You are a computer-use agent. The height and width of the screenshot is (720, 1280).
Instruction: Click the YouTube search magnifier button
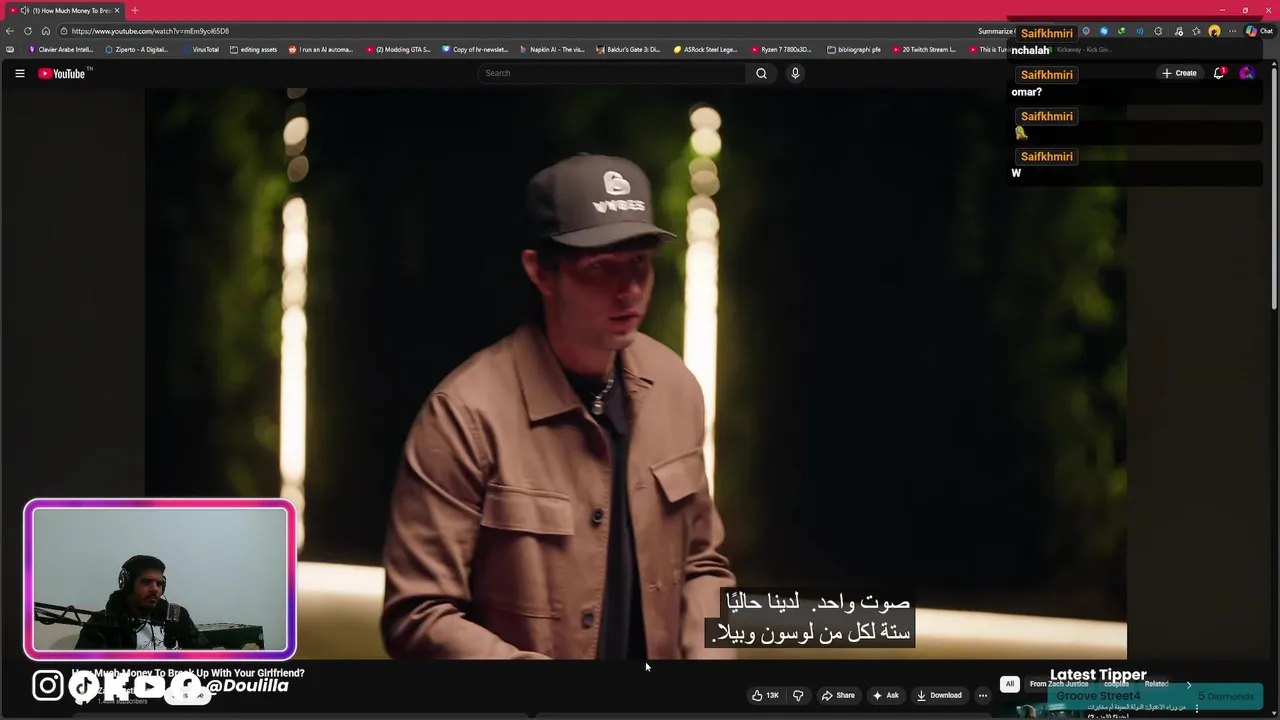[x=761, y=73]
